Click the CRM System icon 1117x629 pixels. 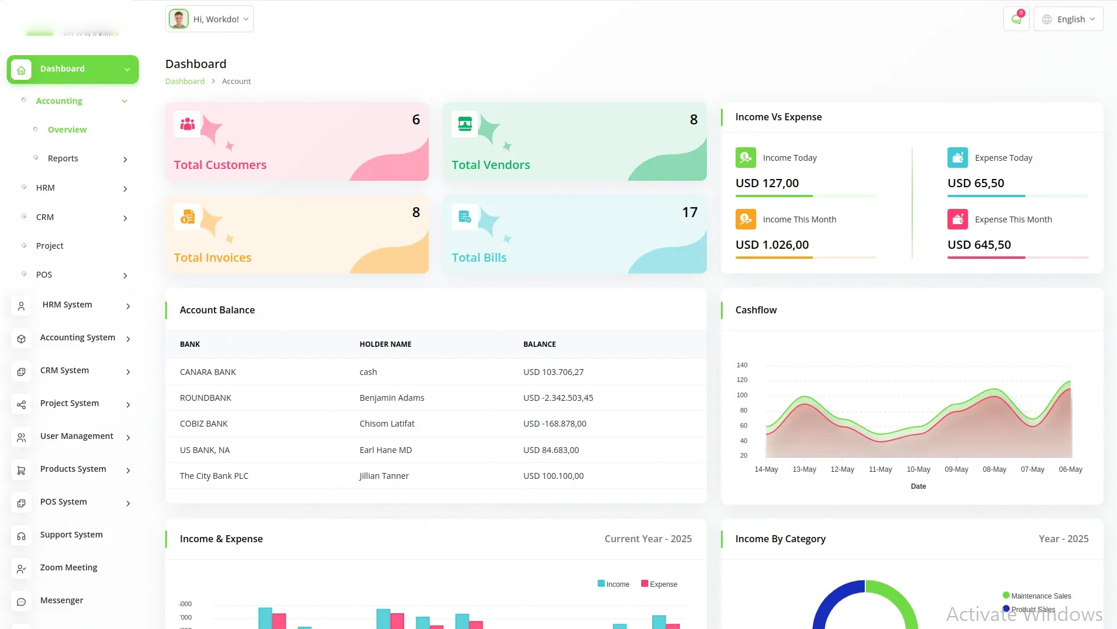[x=22, y=371]
